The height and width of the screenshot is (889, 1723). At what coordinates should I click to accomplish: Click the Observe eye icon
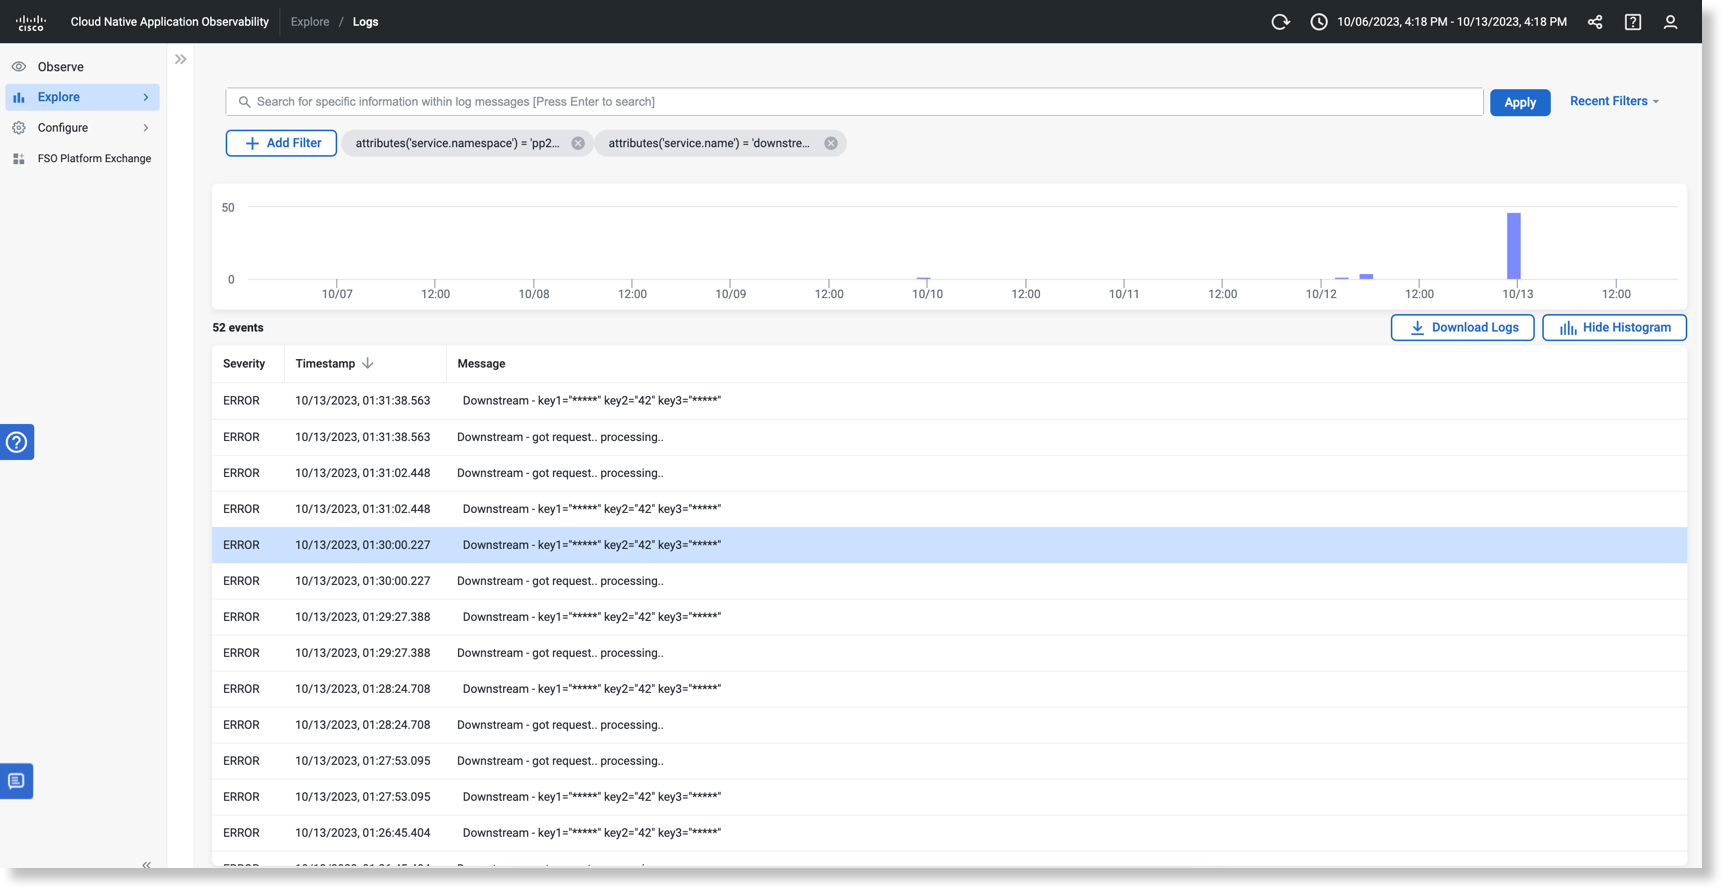click(x=19, y=67)
